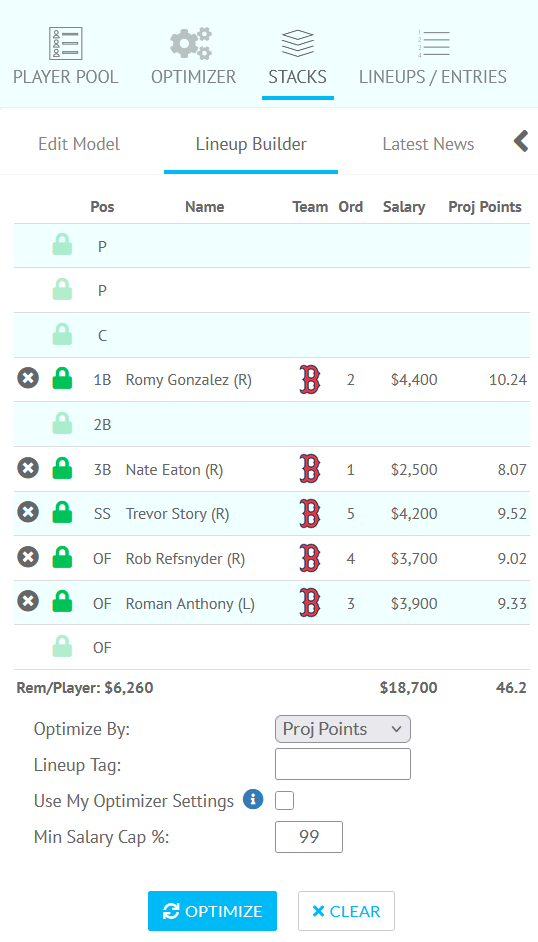Viewport: 538px width, 942px height.
Task: Enable Use My Optimizer Settings checkbox
Action: (x=284, y=801)
